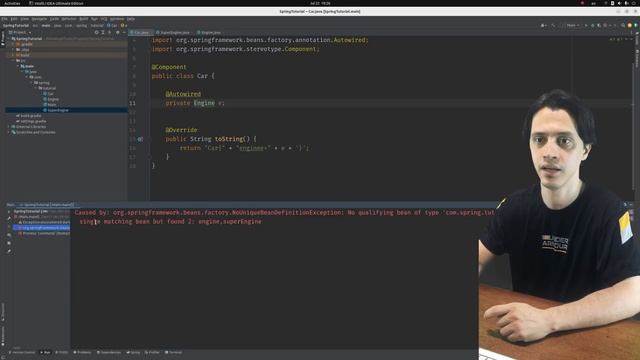Select Process 'command' node in Run tree
Viewport: 640px width, 360px height.
[44, 233]
